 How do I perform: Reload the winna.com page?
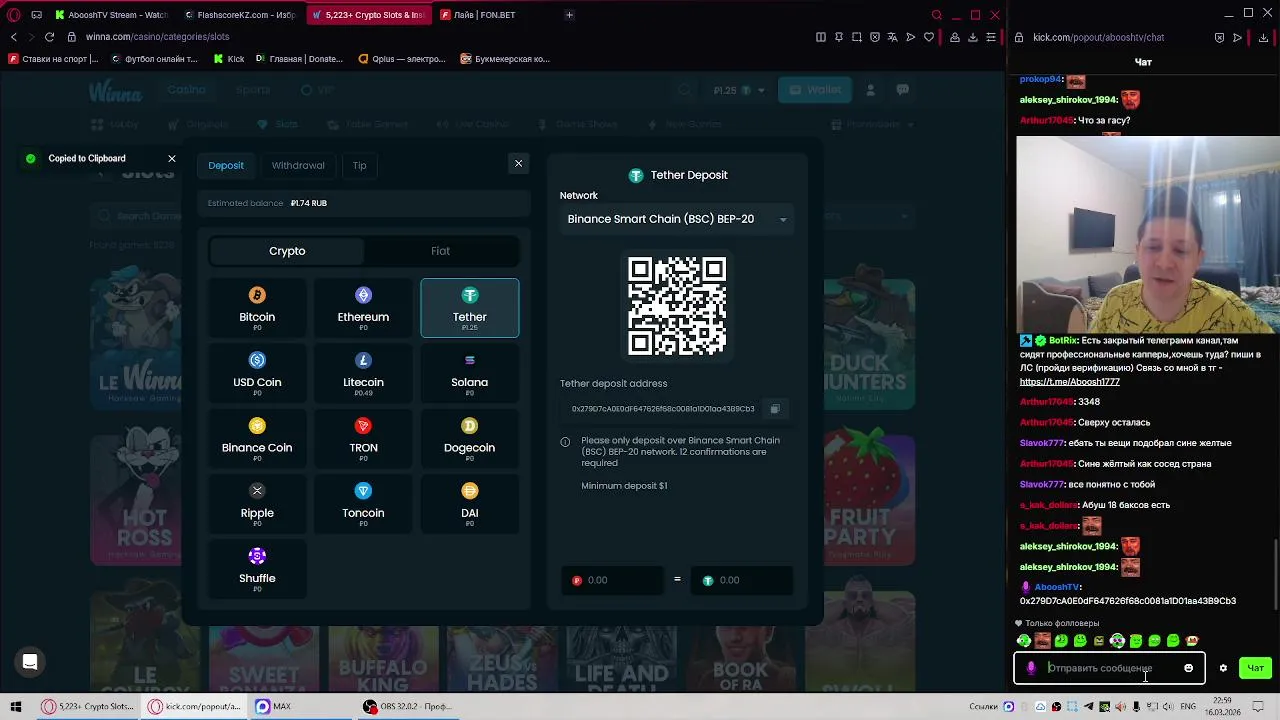[49, 37]
